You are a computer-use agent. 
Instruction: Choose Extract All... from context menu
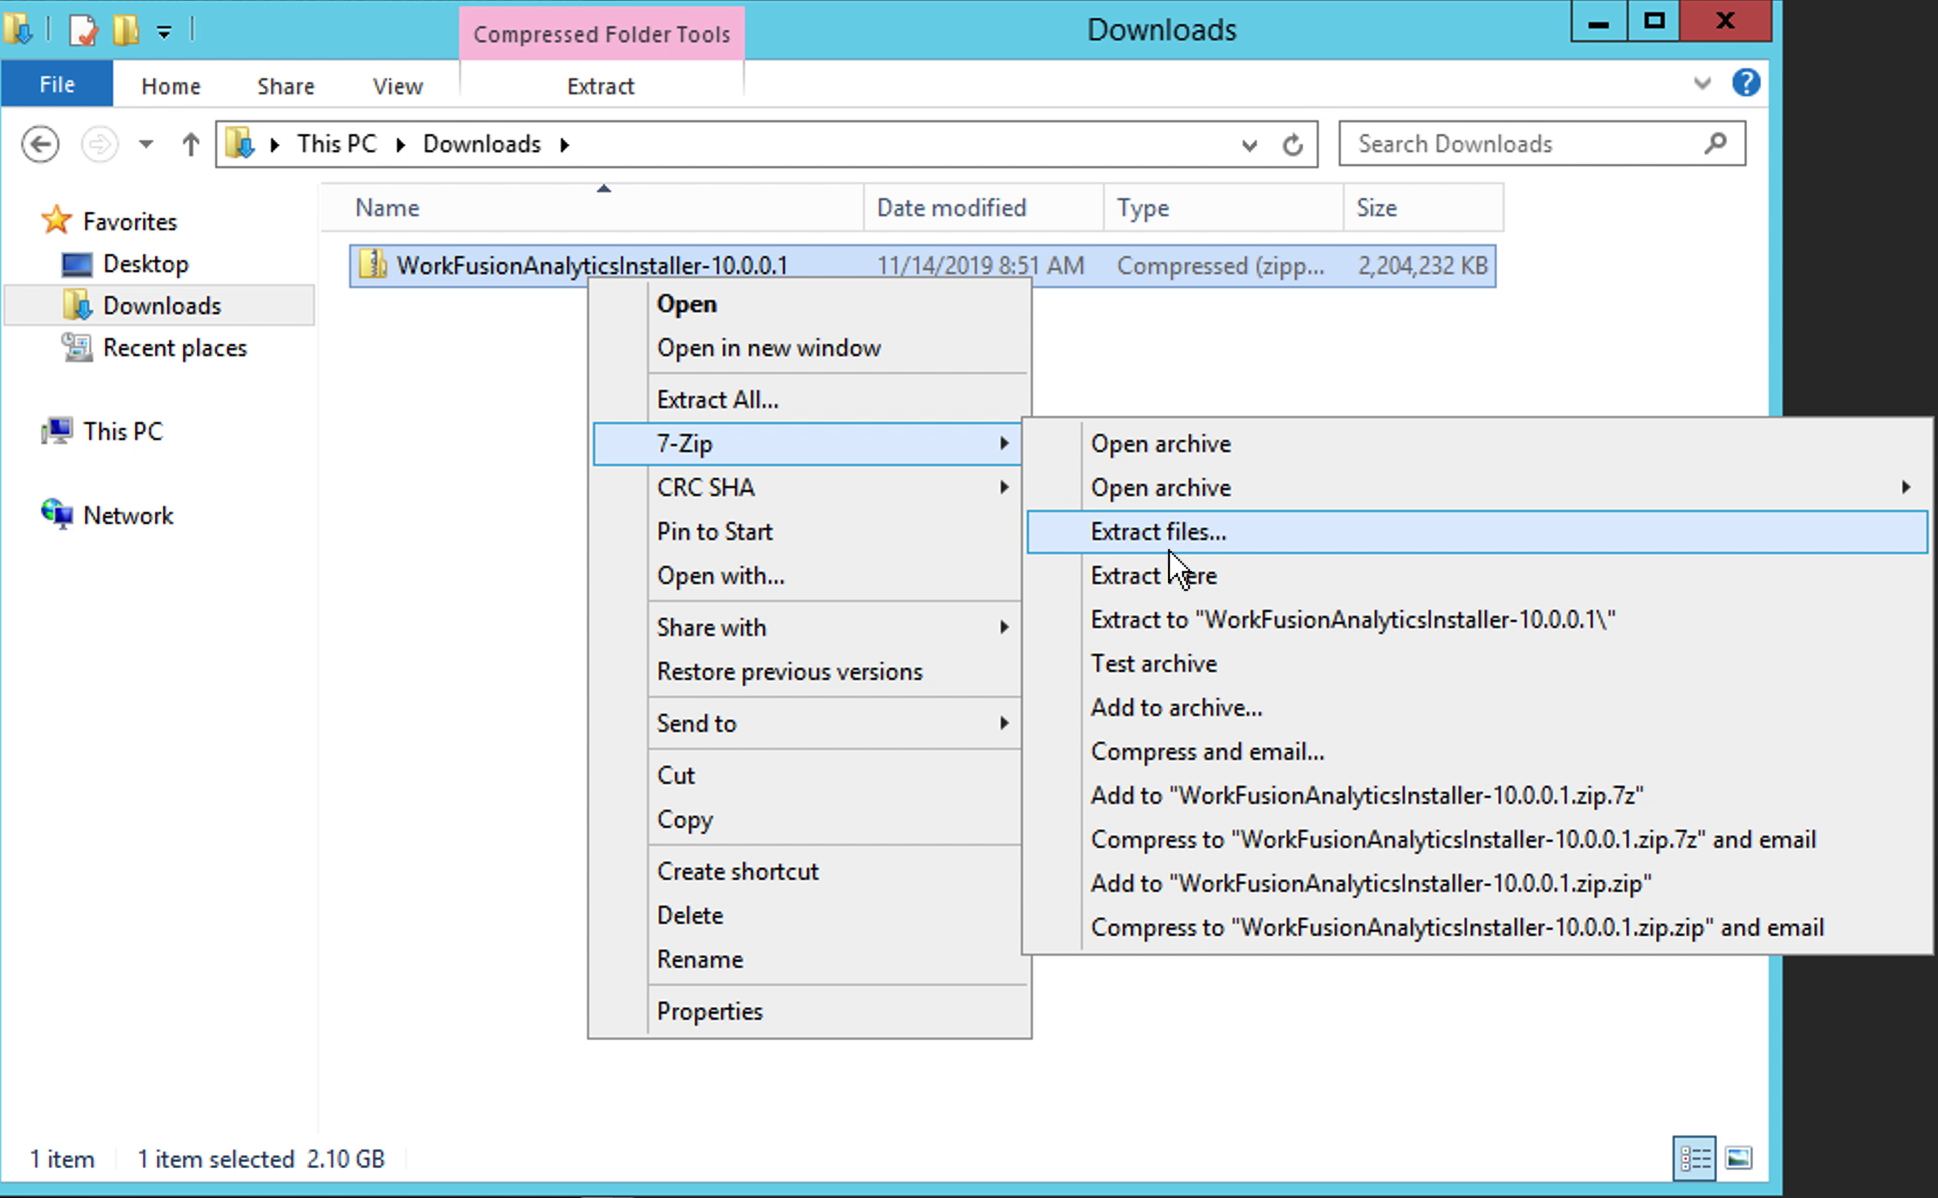[810, 400]
